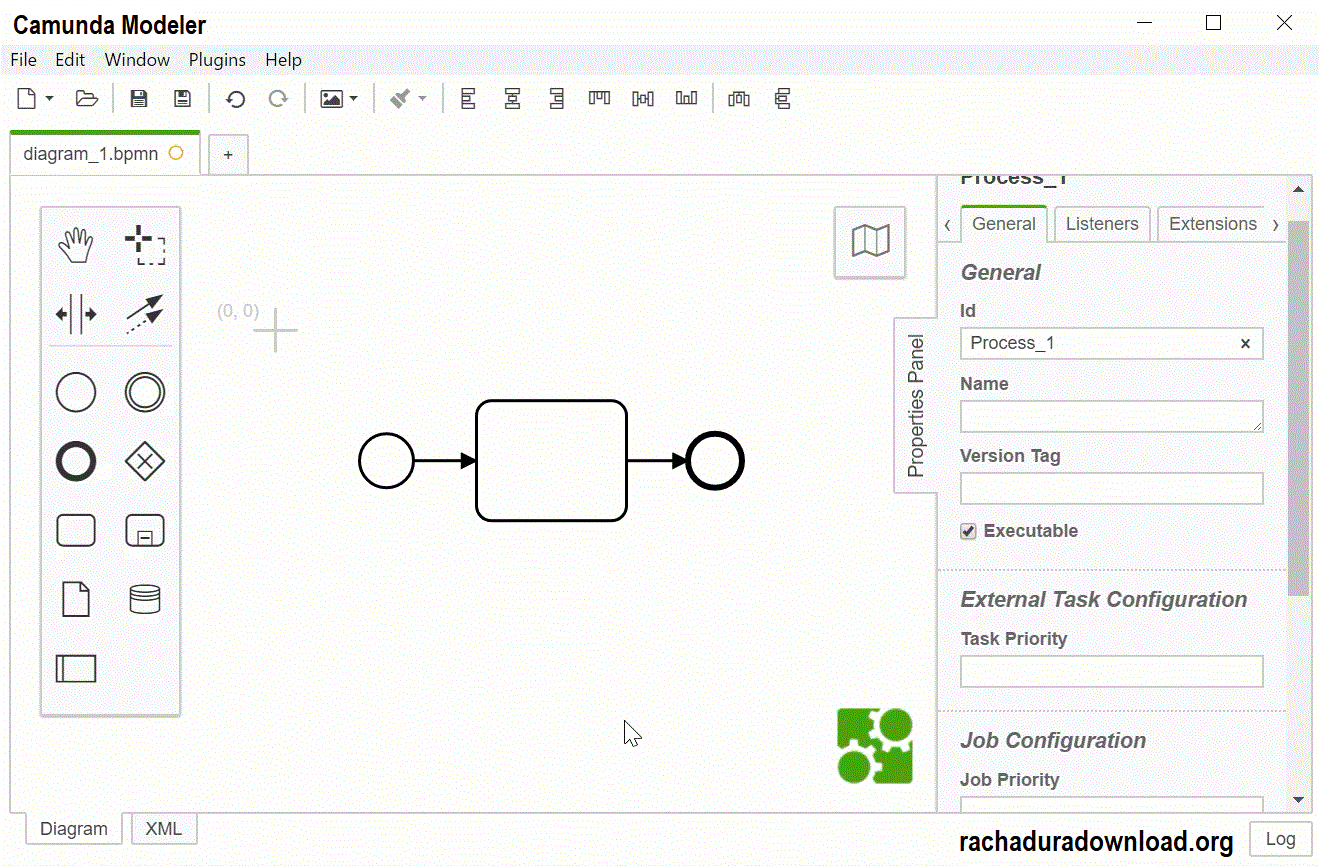Open the Edit menu
Image resolution: width=1320 pixels, height=866 pixels.
pos(70,60)
